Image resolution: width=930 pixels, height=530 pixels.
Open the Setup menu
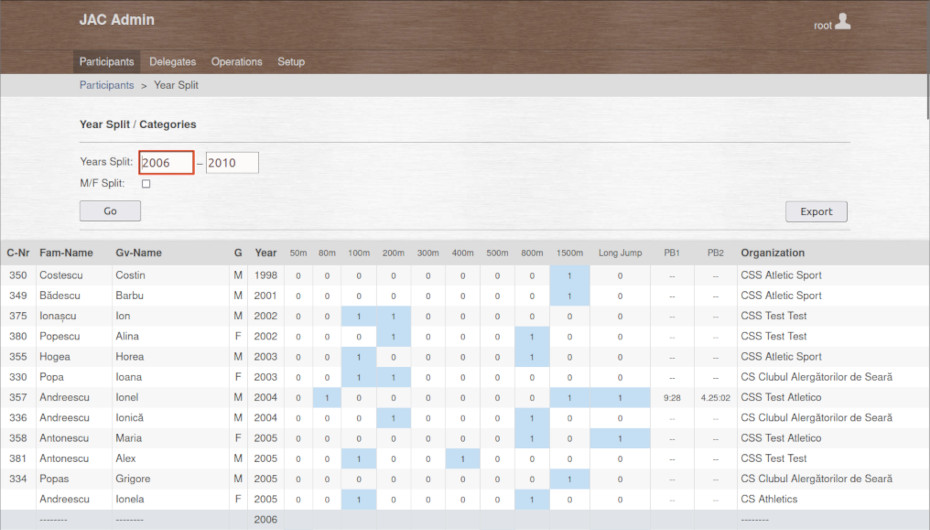click(x=291, y=62)
